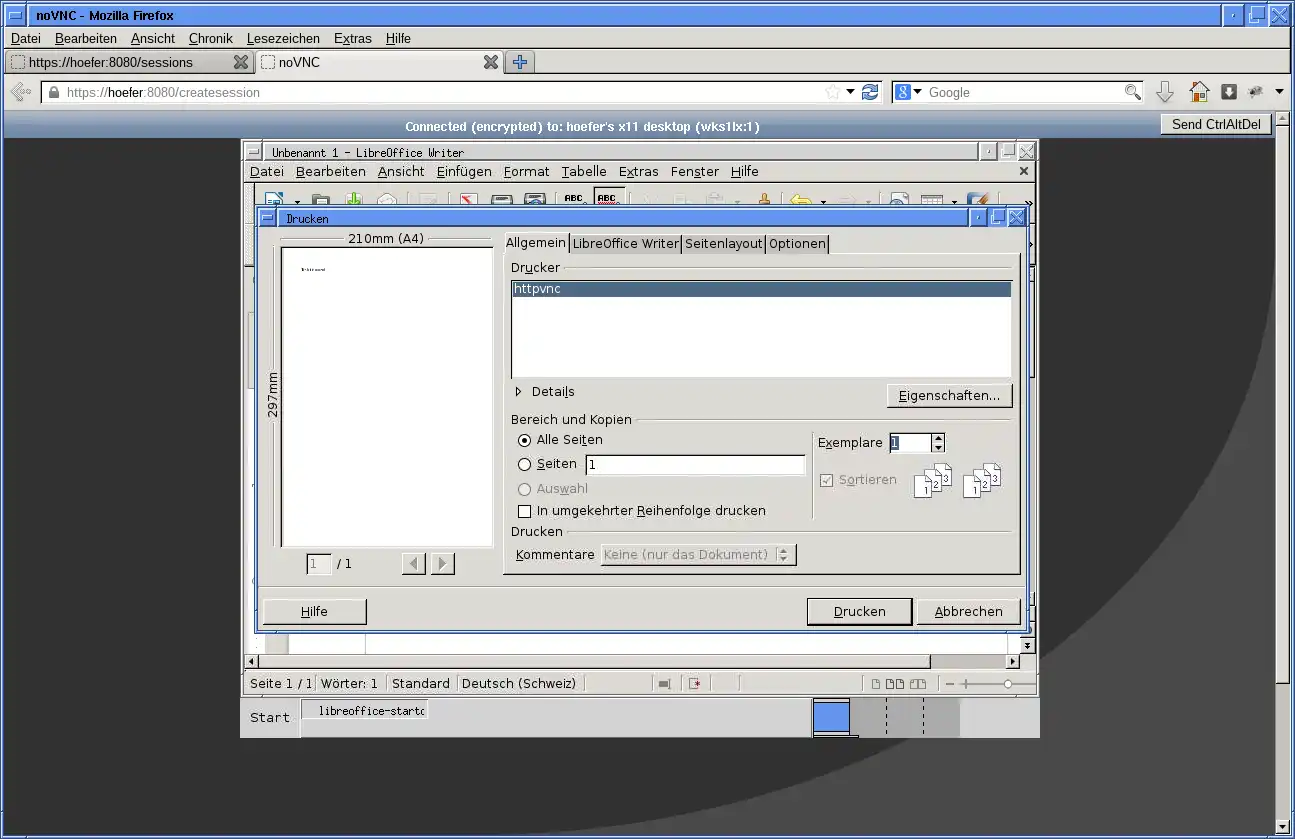Click the save icon with green arrow in Writer
1295x839 pixels.
pyautogui.click(x=353, y=200)
